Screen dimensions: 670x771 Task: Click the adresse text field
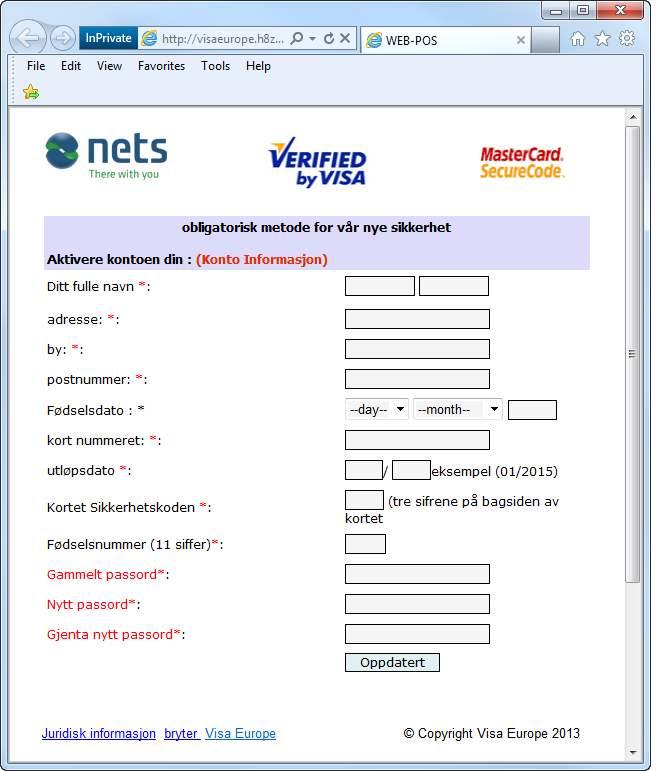pyautogui.click(x=417, y=319)
